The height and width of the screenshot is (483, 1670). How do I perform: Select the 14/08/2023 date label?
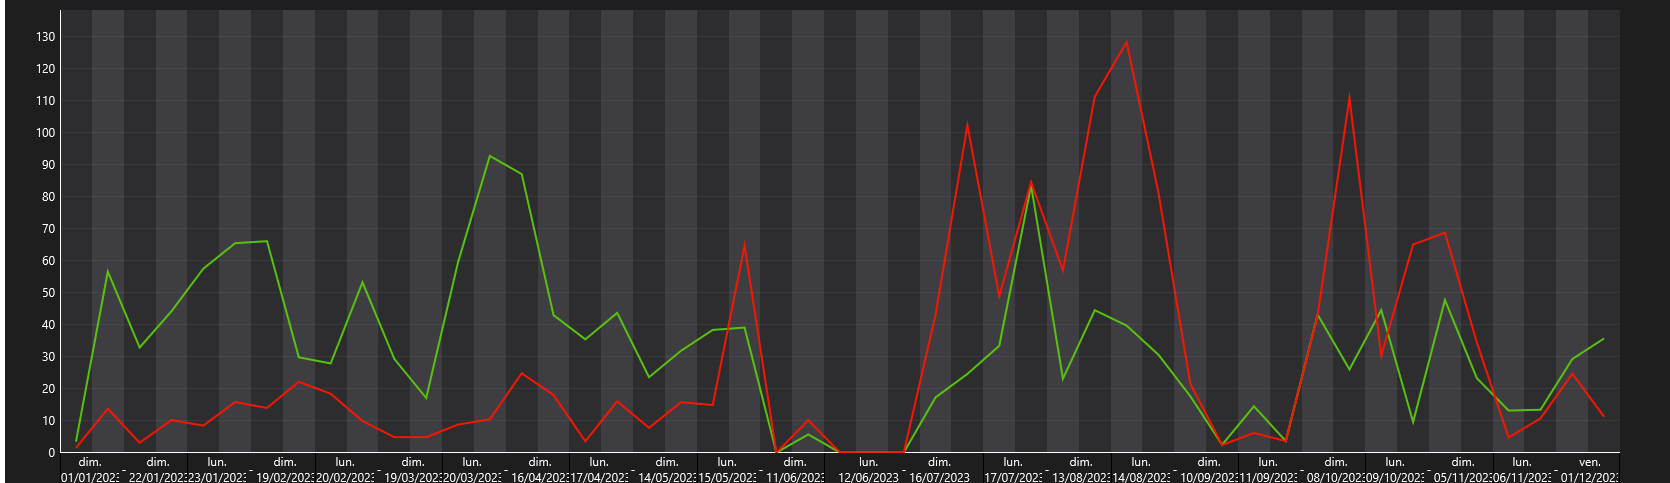(x=1141, y=477)
